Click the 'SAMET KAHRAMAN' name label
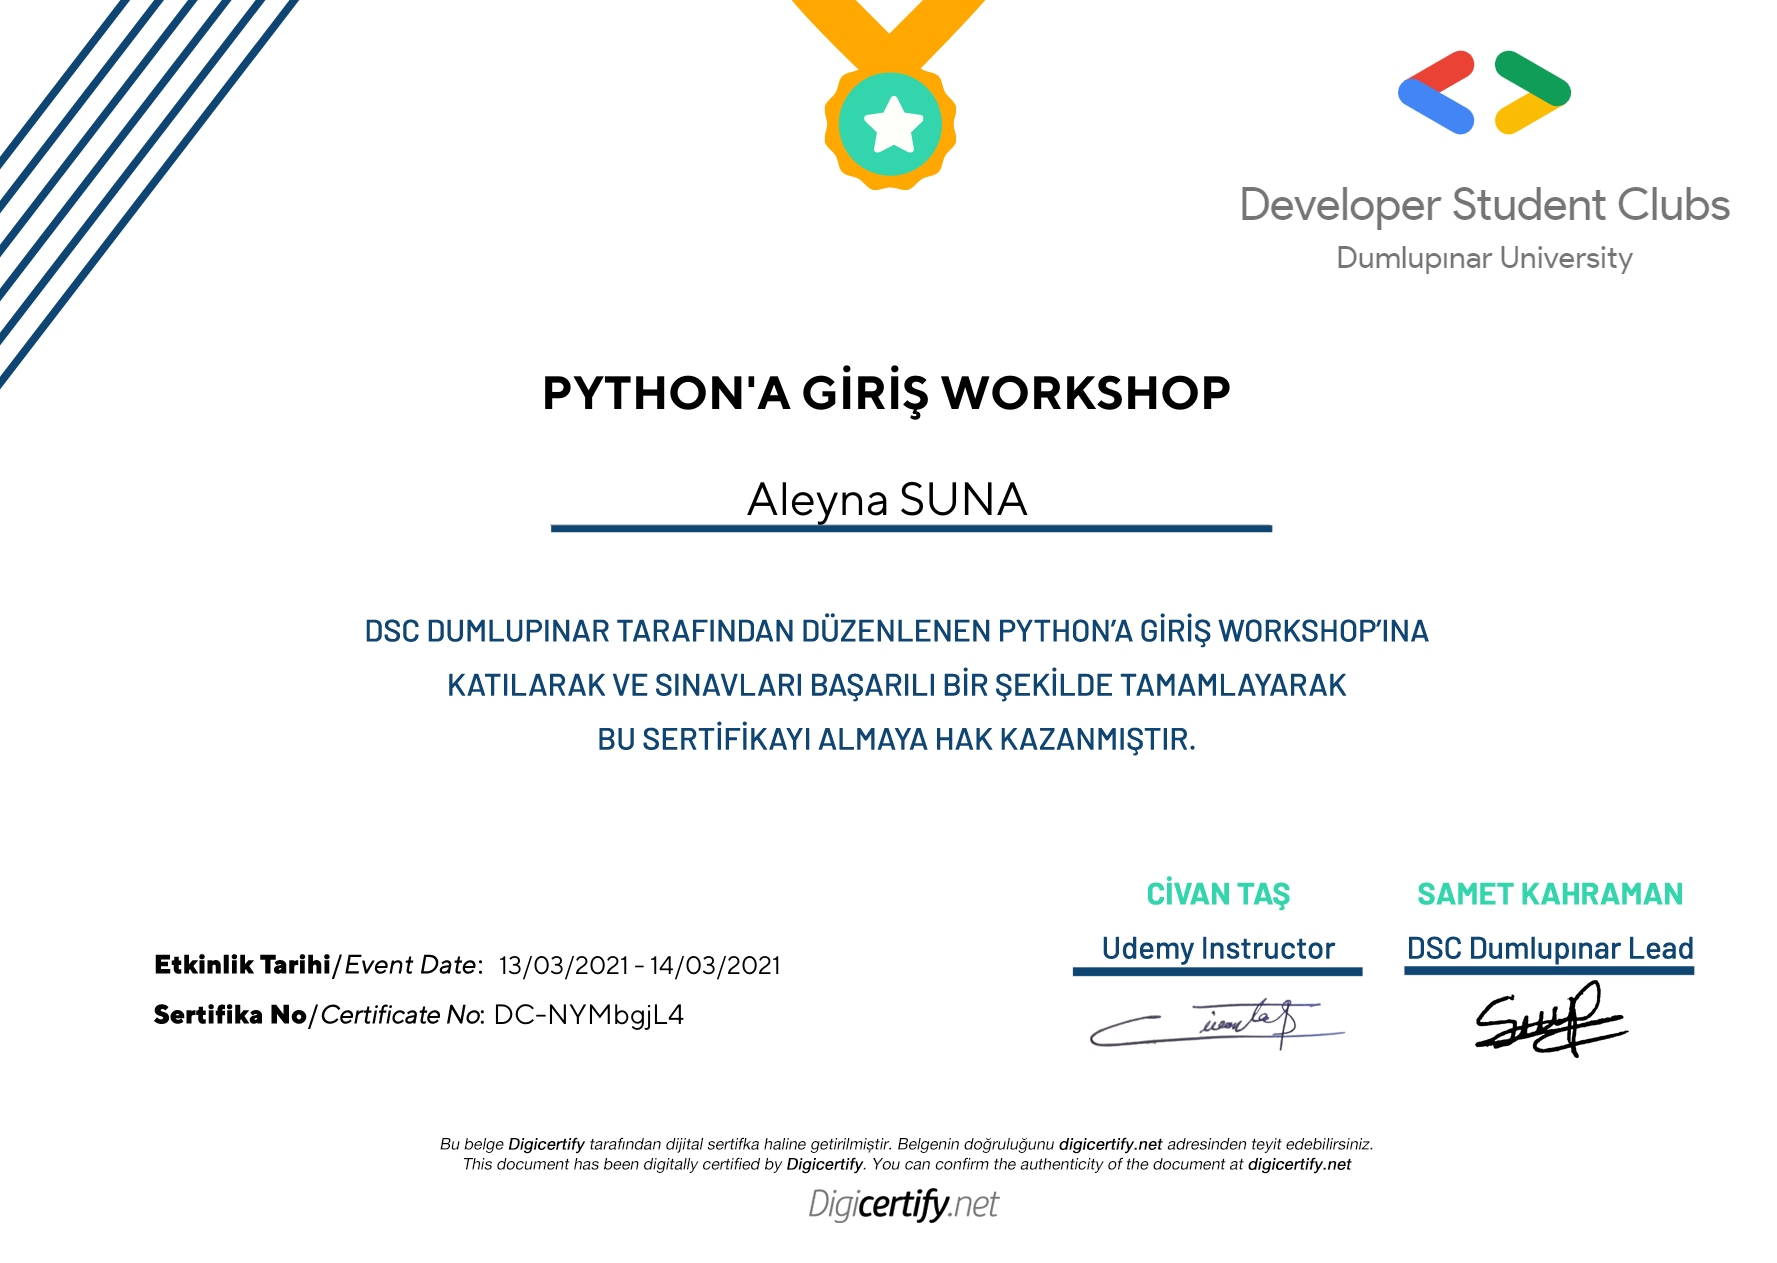This screenshot has width=1777, height=1263. point(1550,894)
